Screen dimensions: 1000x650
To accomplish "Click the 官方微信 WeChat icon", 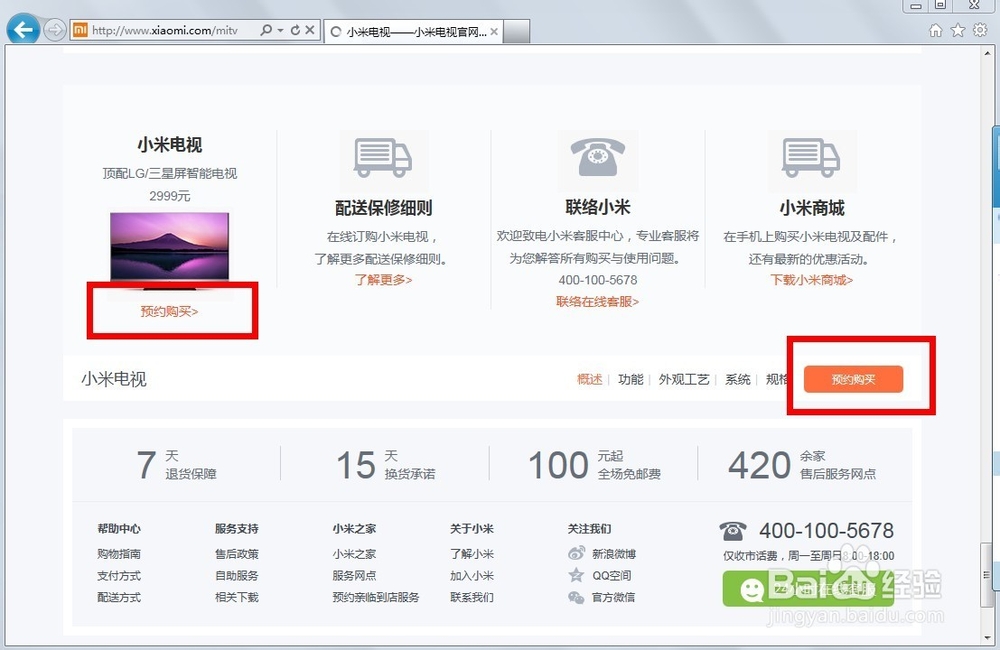I will tap(577, 597).
